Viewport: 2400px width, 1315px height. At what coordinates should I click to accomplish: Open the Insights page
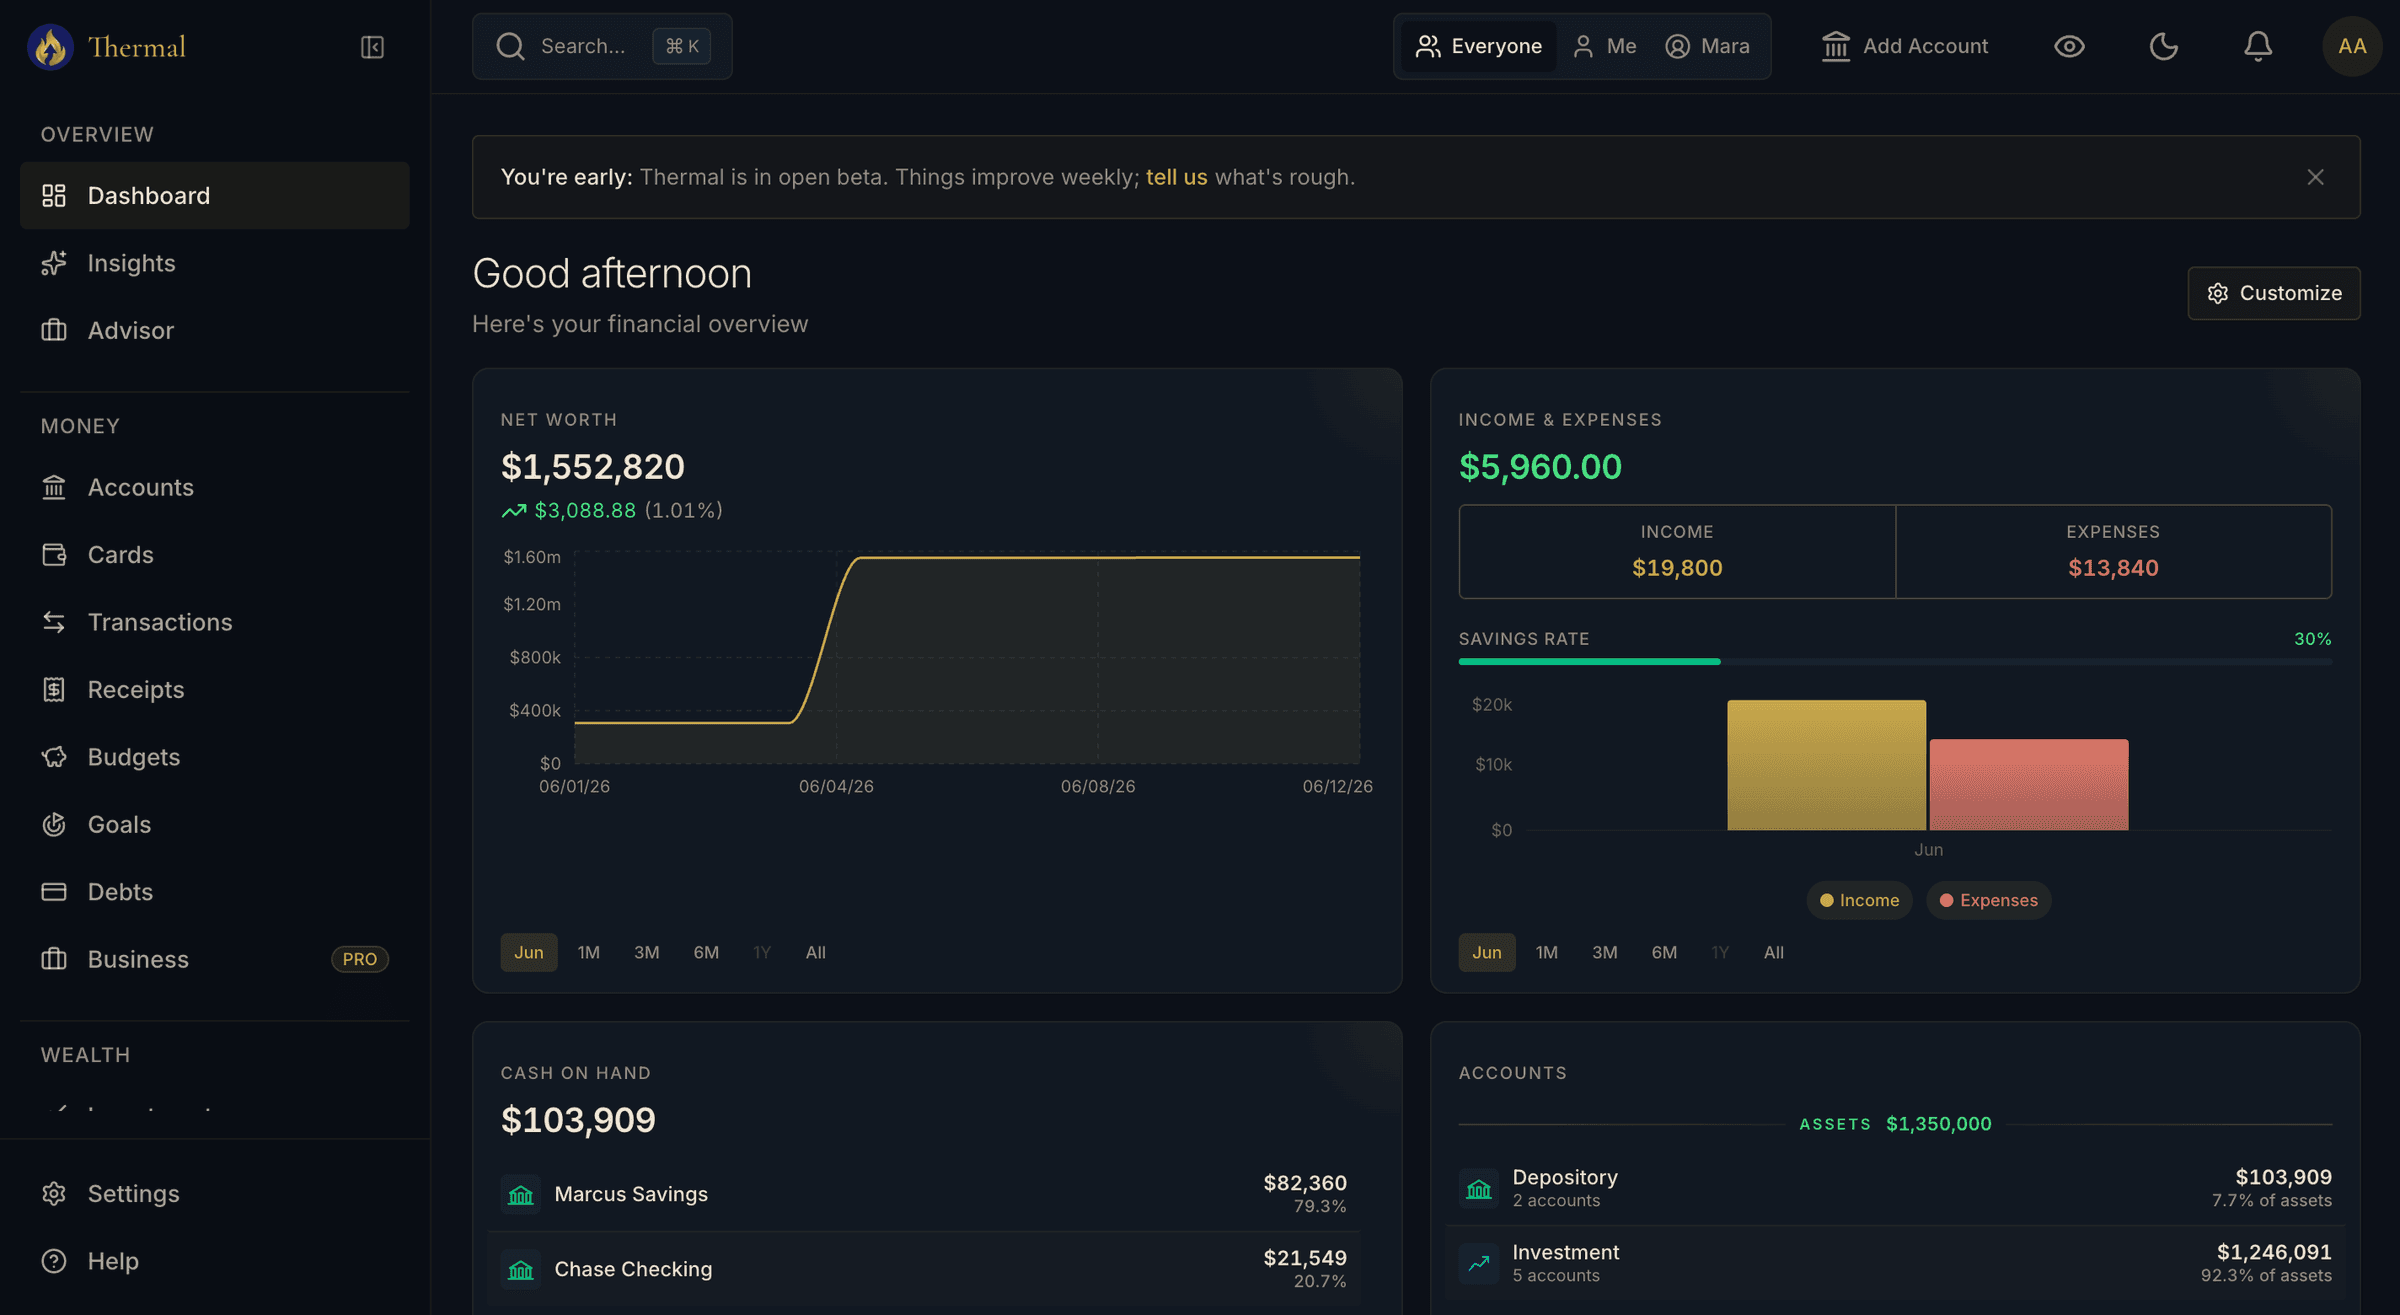[215, 263]
